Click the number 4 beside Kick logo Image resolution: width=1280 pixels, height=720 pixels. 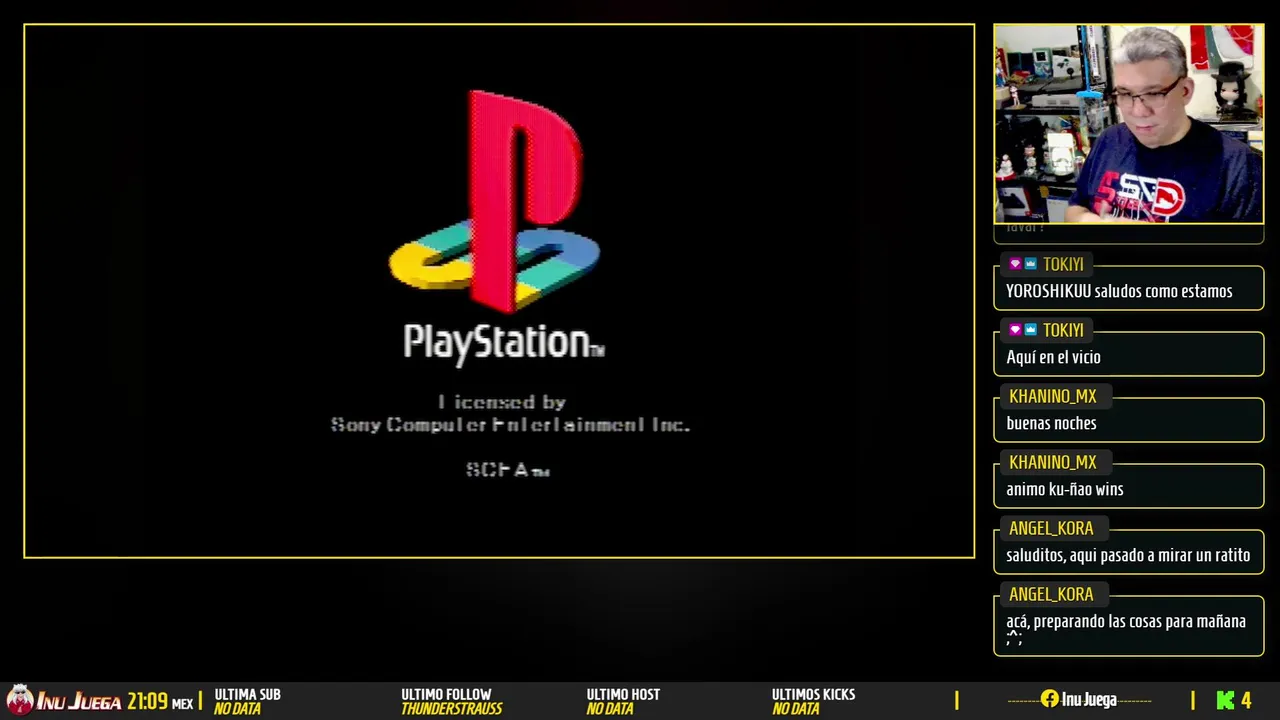pyautogui.click(x=1246, y=700)
